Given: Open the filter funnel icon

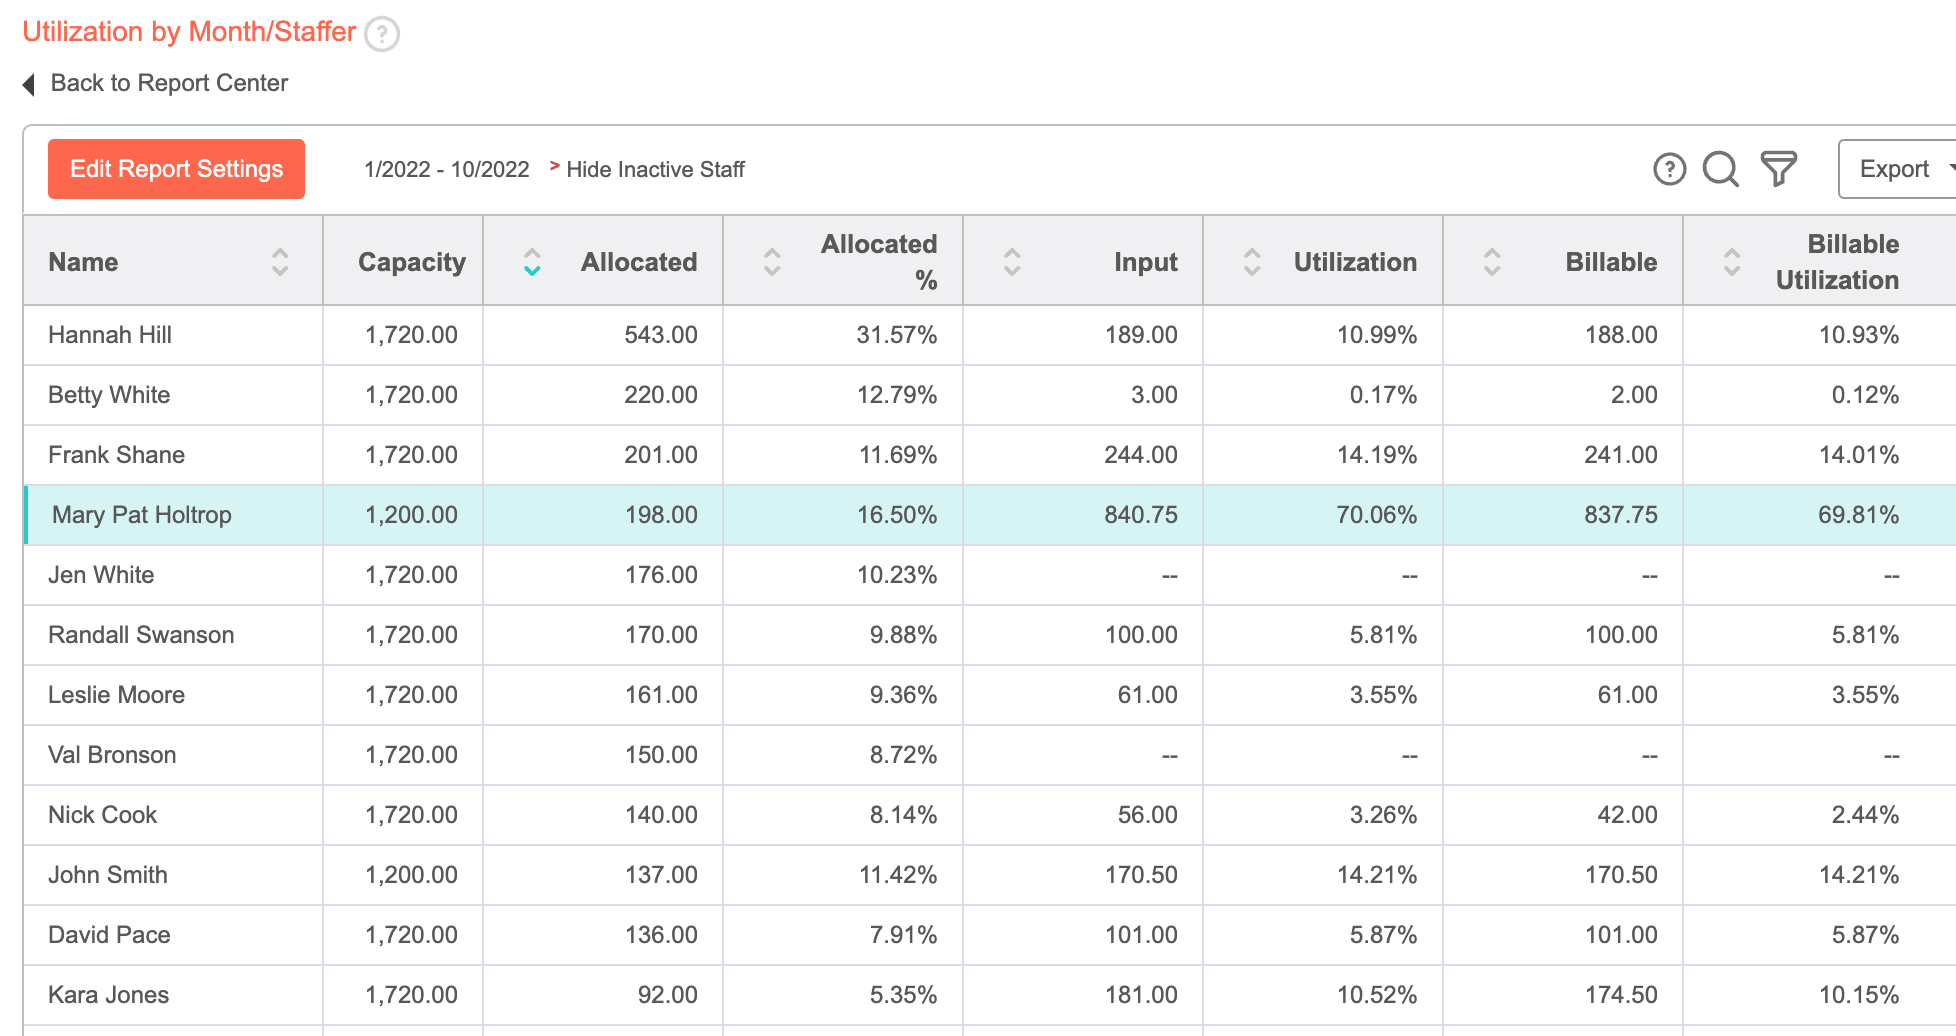Looking at the screenshot, I should [x=1779, y=169].
